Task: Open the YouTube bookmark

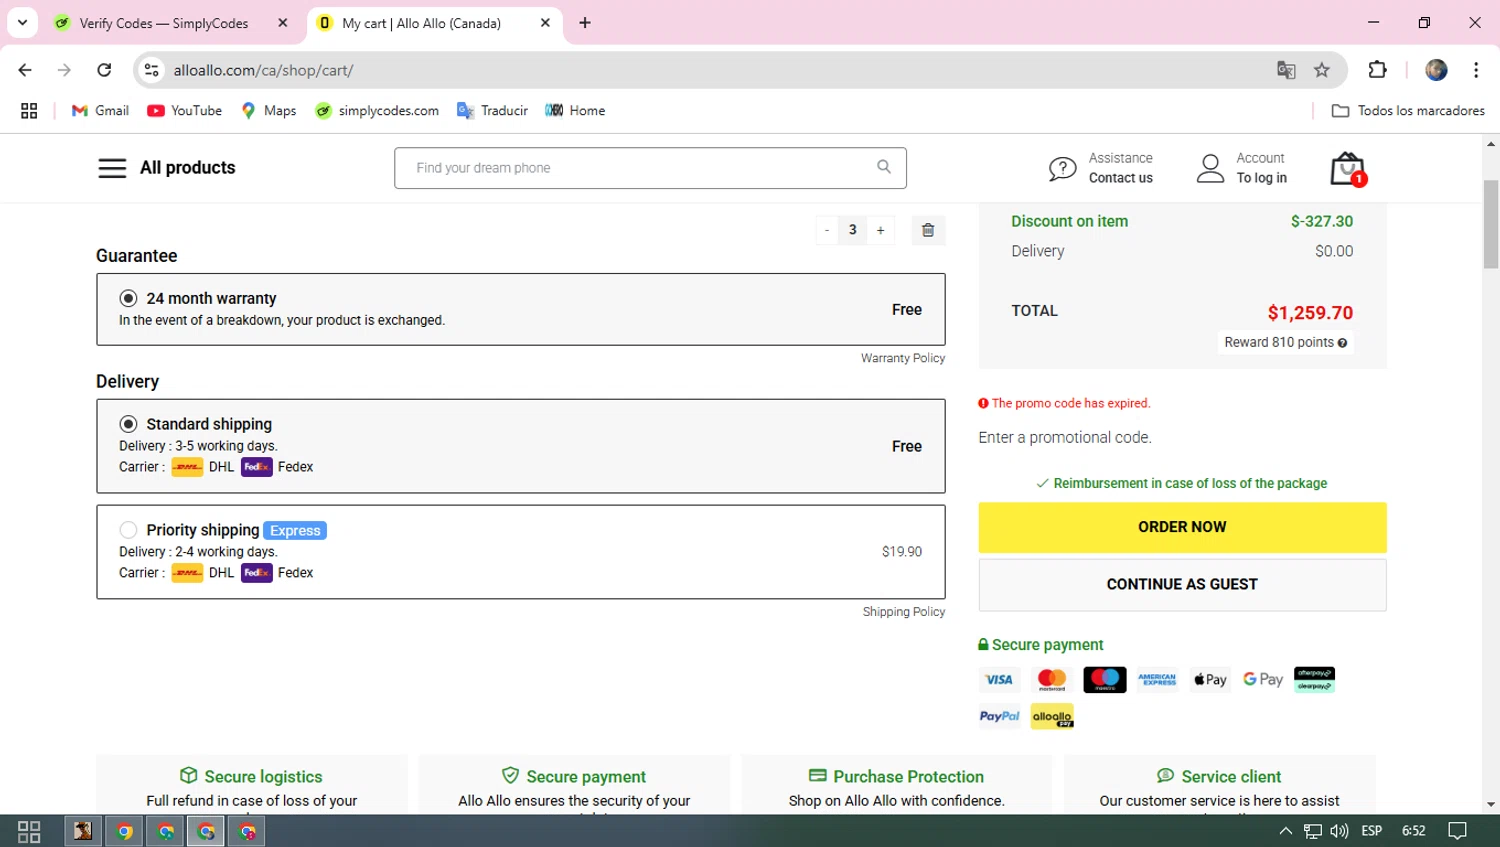Action: pyautogui.click(x=185, y=111)
